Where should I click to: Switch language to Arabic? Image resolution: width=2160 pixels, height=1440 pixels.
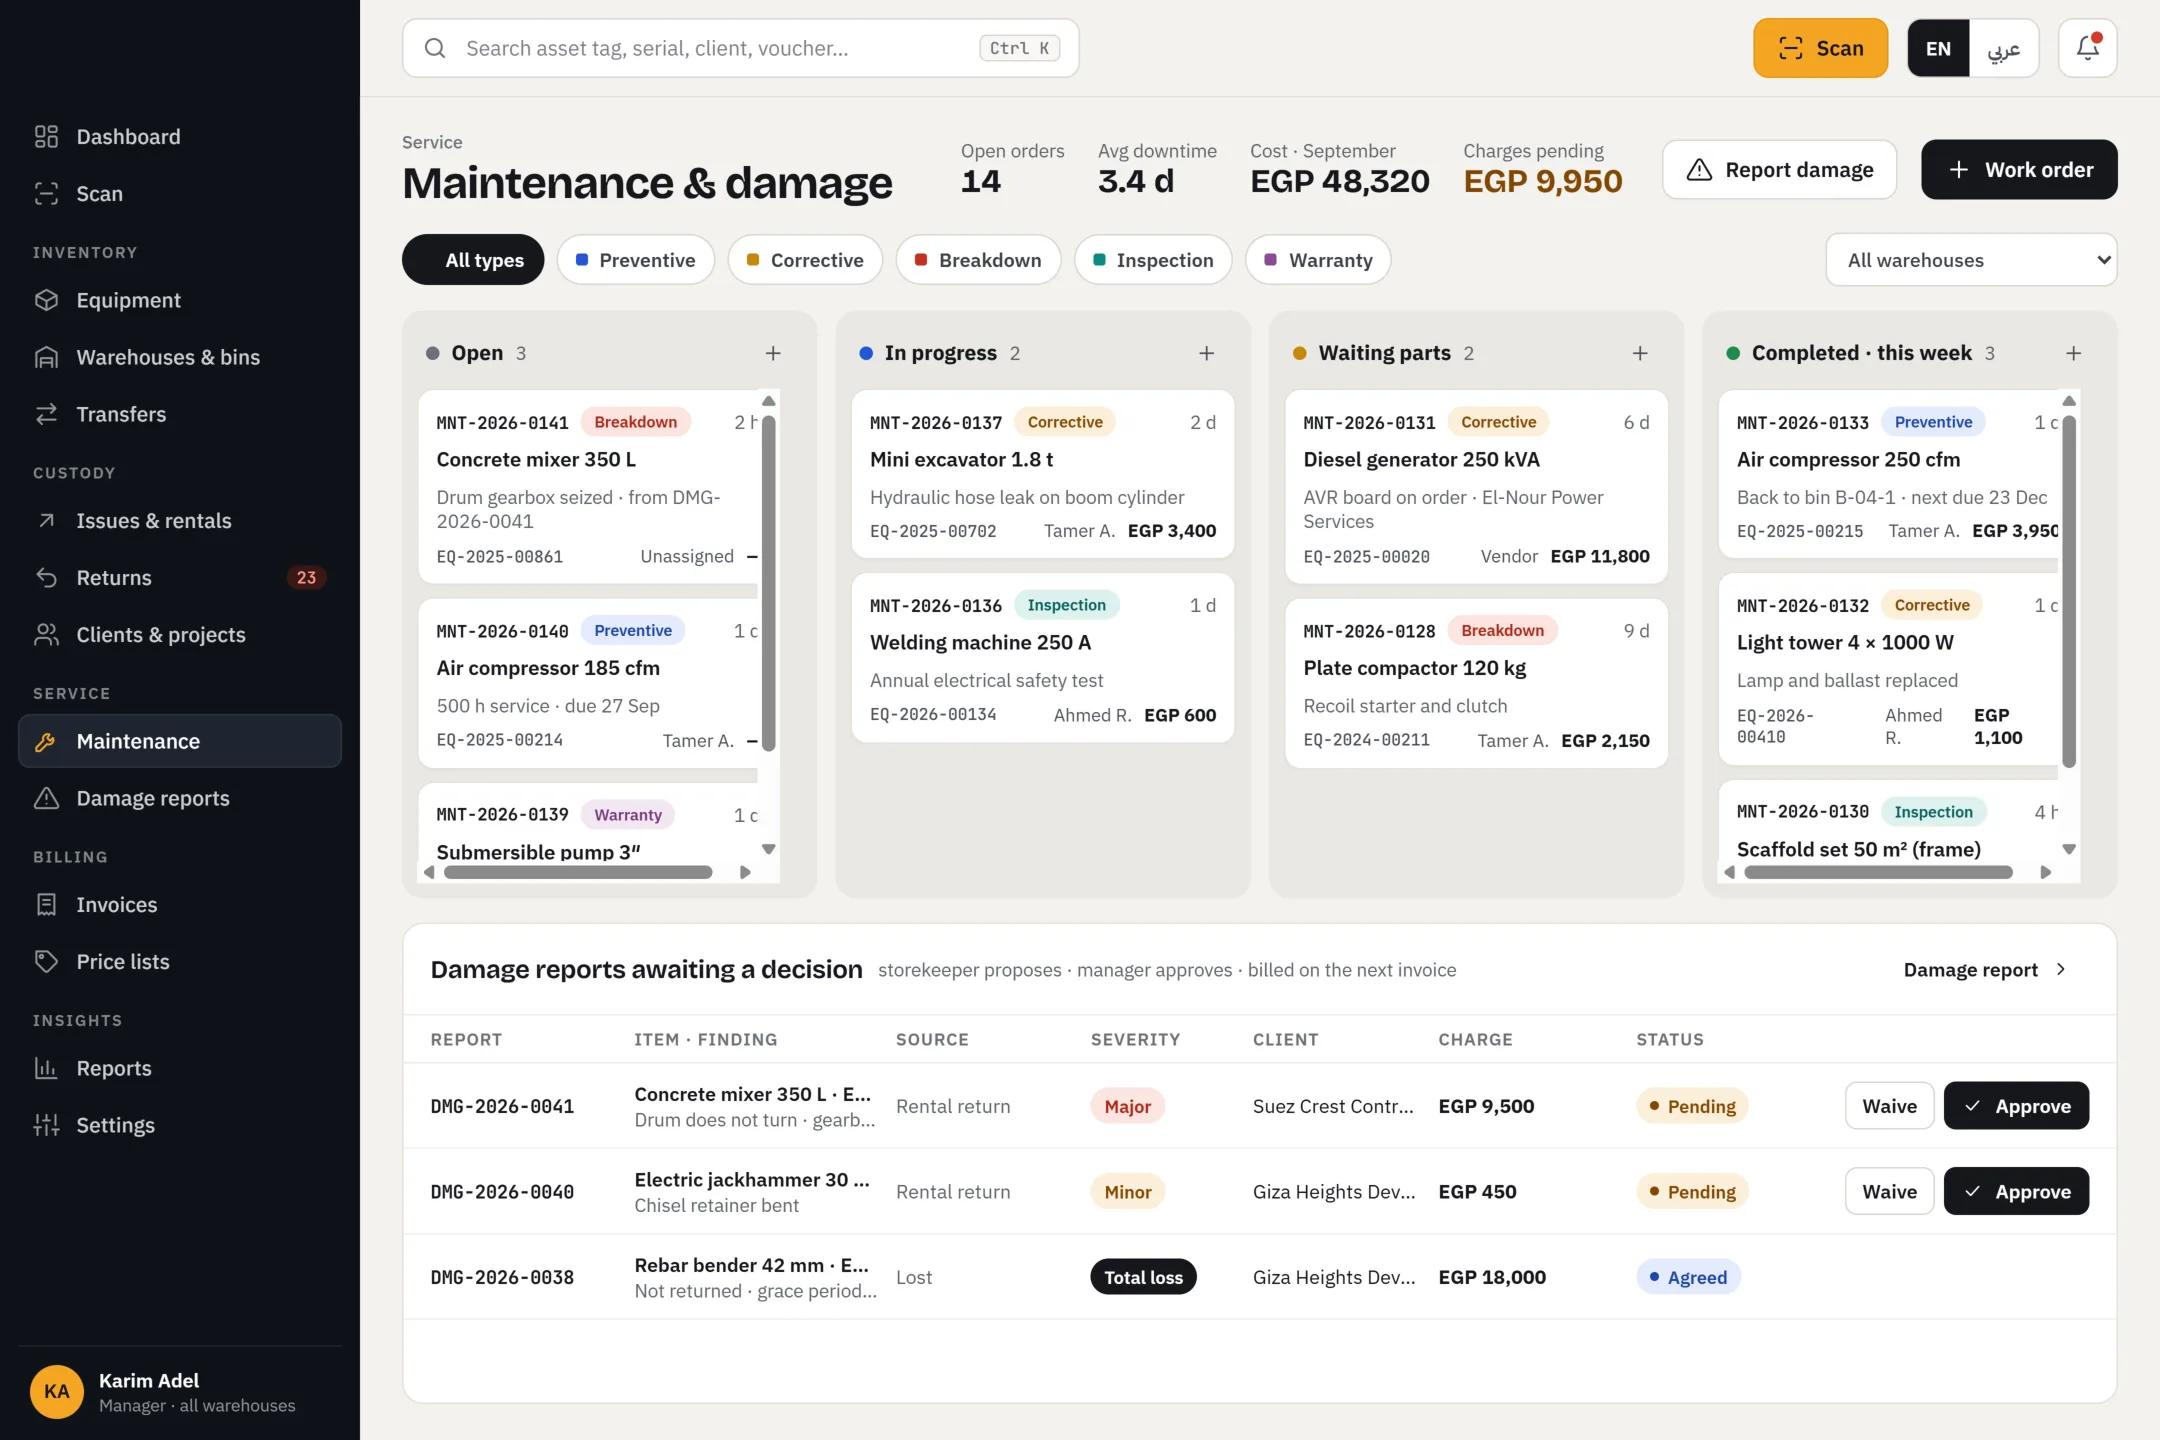[2004, 48]
